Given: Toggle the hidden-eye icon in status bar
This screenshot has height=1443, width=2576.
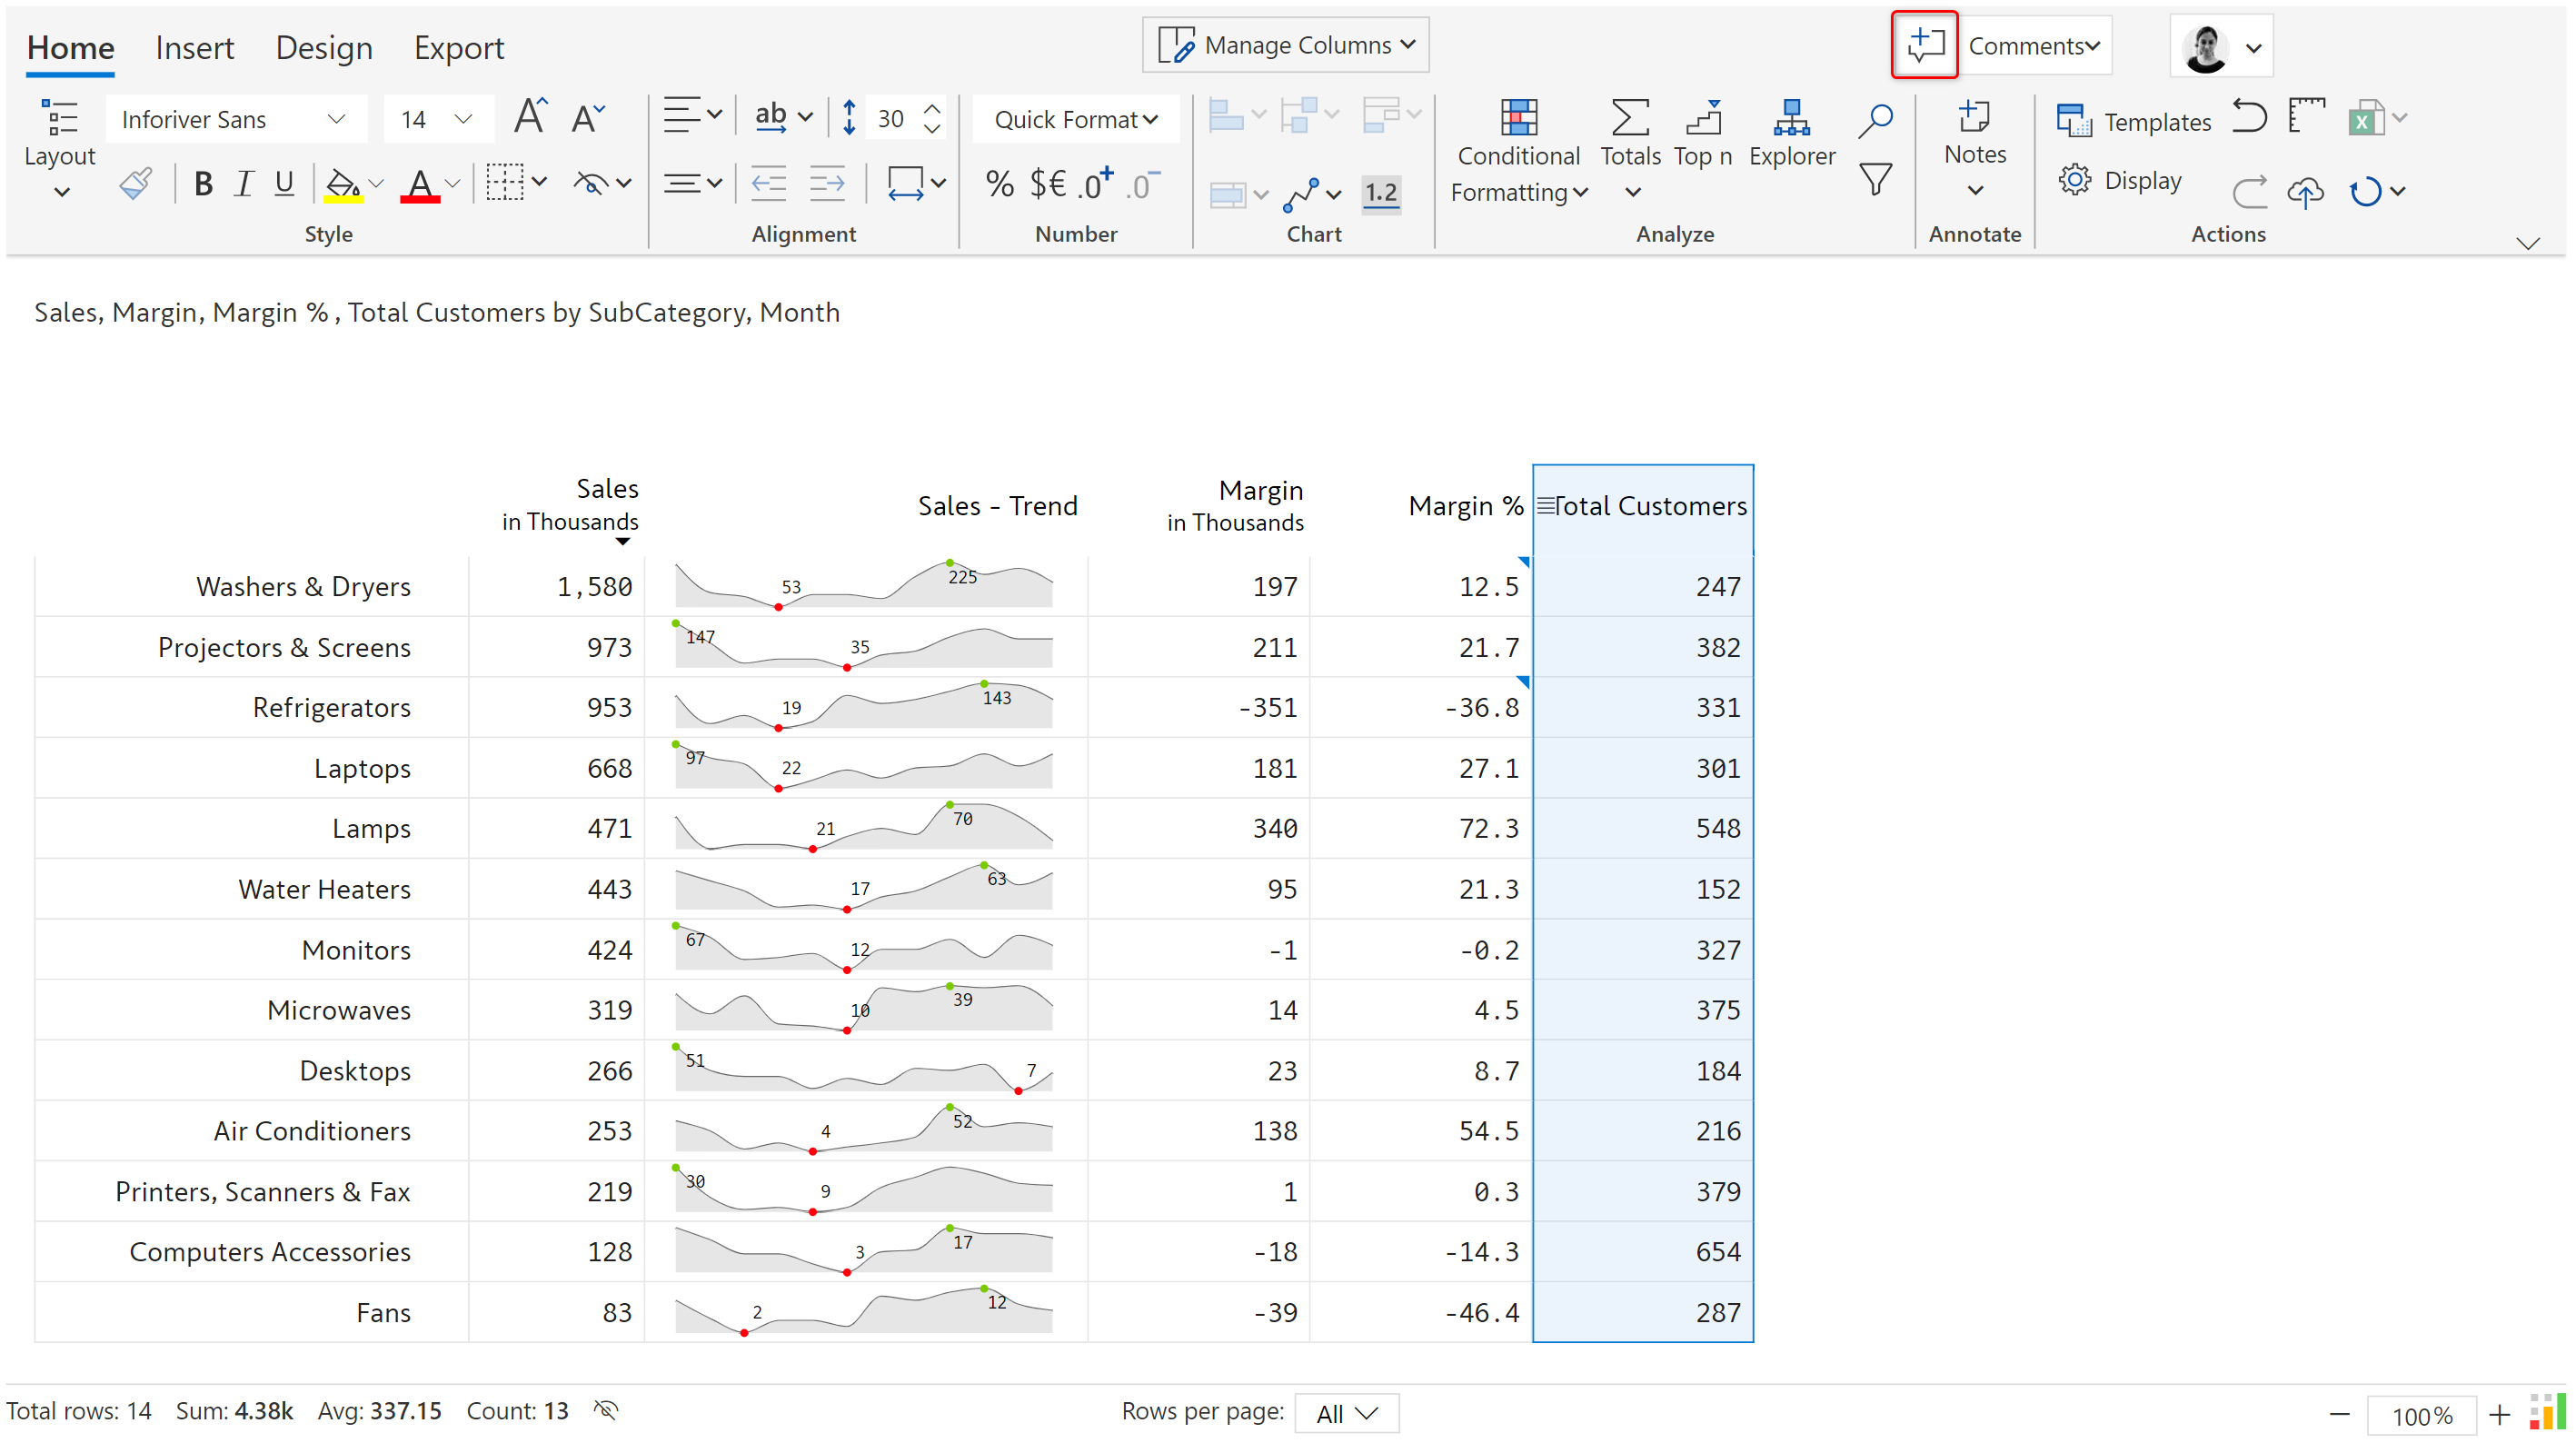Looking at the screenshot, I should point(606,1410).
